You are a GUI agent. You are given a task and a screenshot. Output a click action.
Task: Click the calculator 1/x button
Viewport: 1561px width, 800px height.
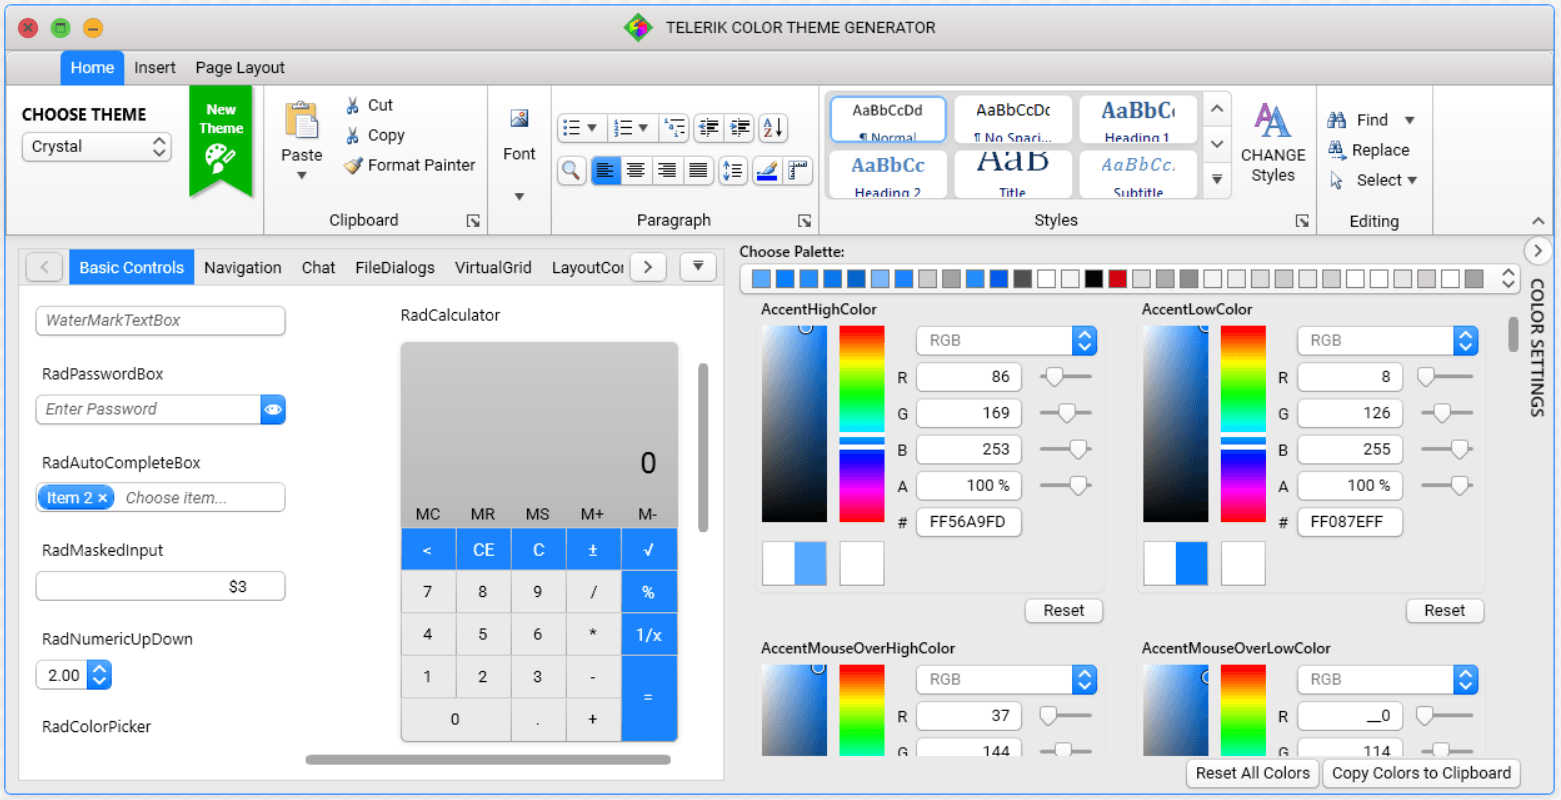pos(649,635)
